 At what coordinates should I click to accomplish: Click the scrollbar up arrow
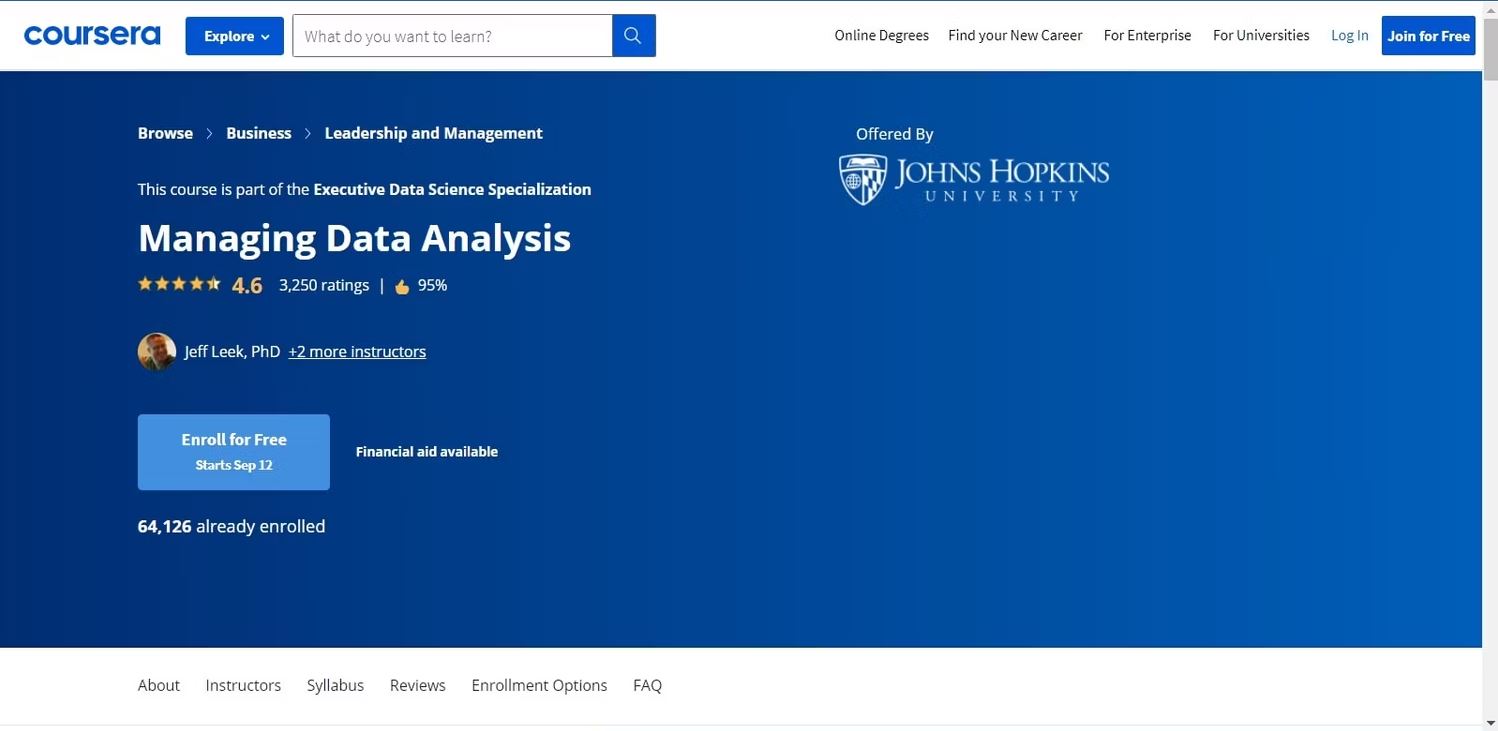pos(1490,8)
